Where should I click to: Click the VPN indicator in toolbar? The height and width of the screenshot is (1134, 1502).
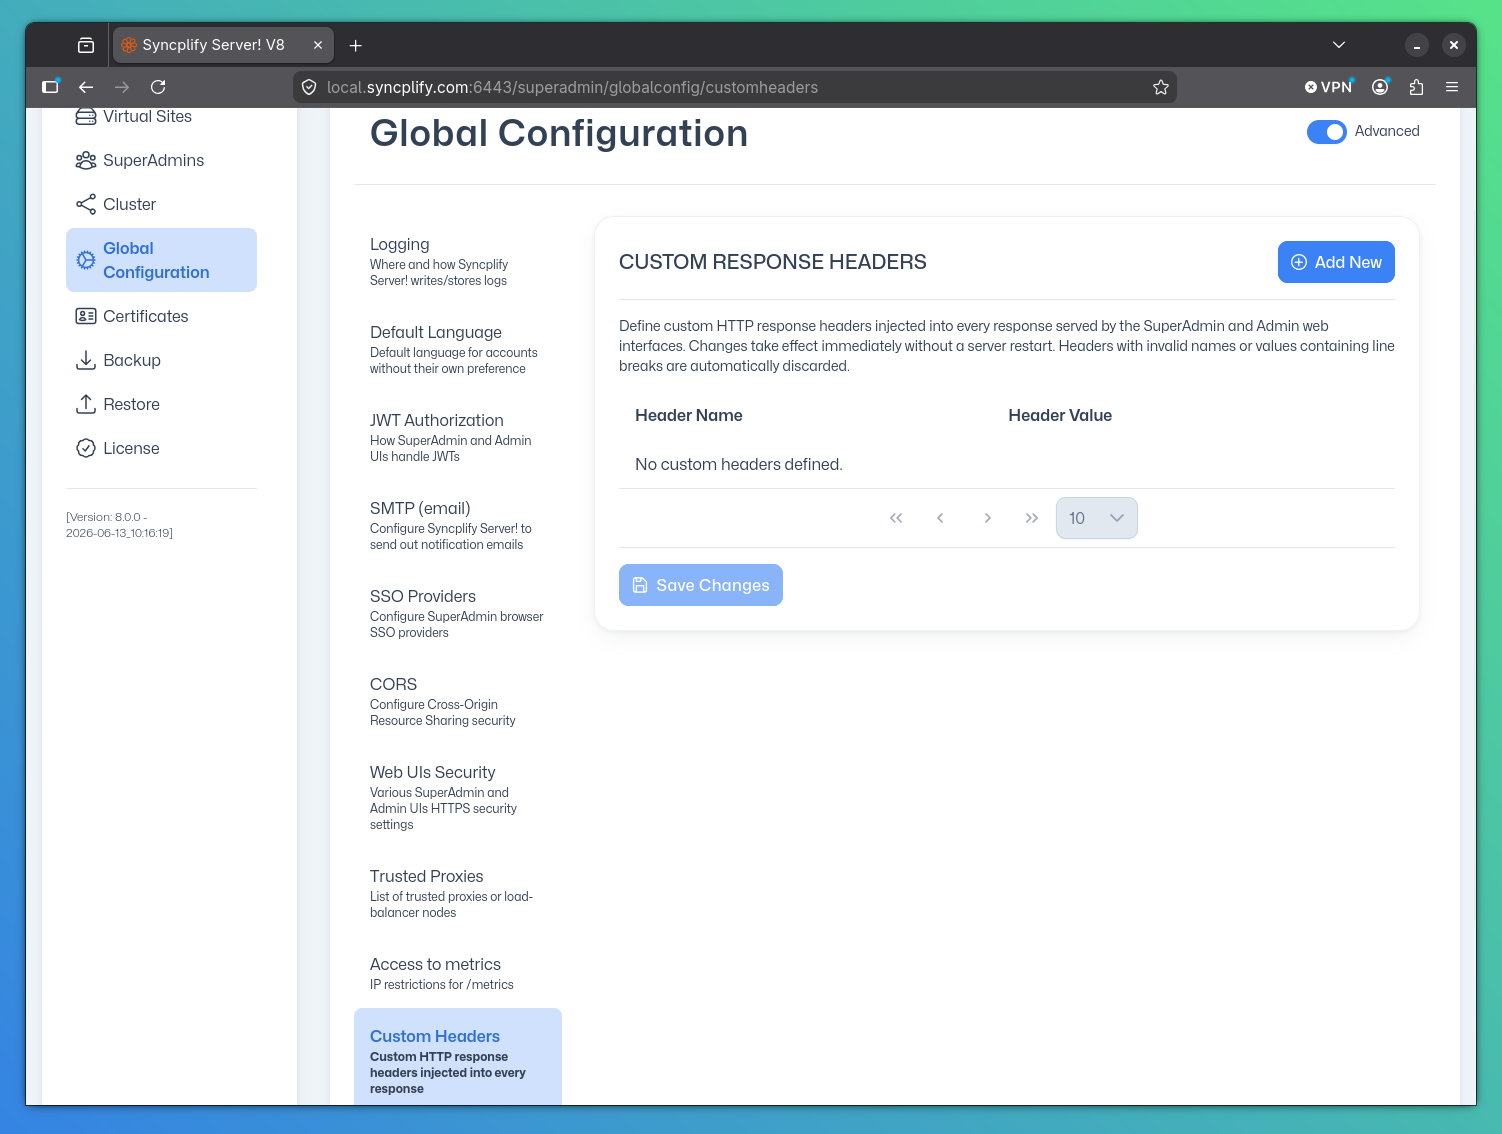point(1329,87)
